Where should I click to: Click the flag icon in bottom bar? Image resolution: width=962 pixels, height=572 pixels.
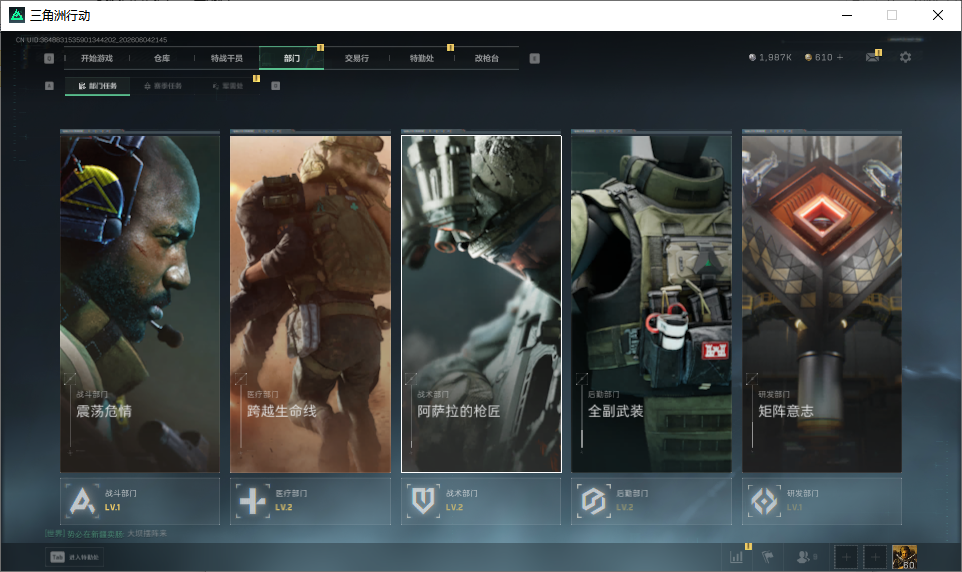768,557
